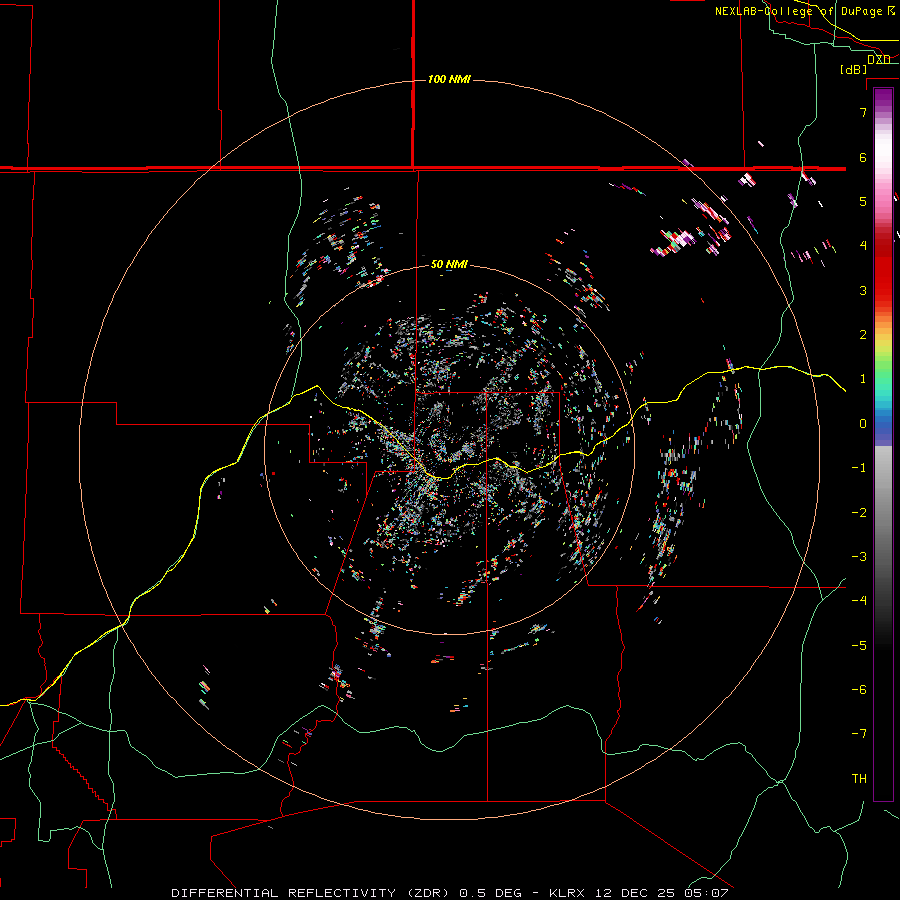Click the -2 value on the color scale

point(859,513)
